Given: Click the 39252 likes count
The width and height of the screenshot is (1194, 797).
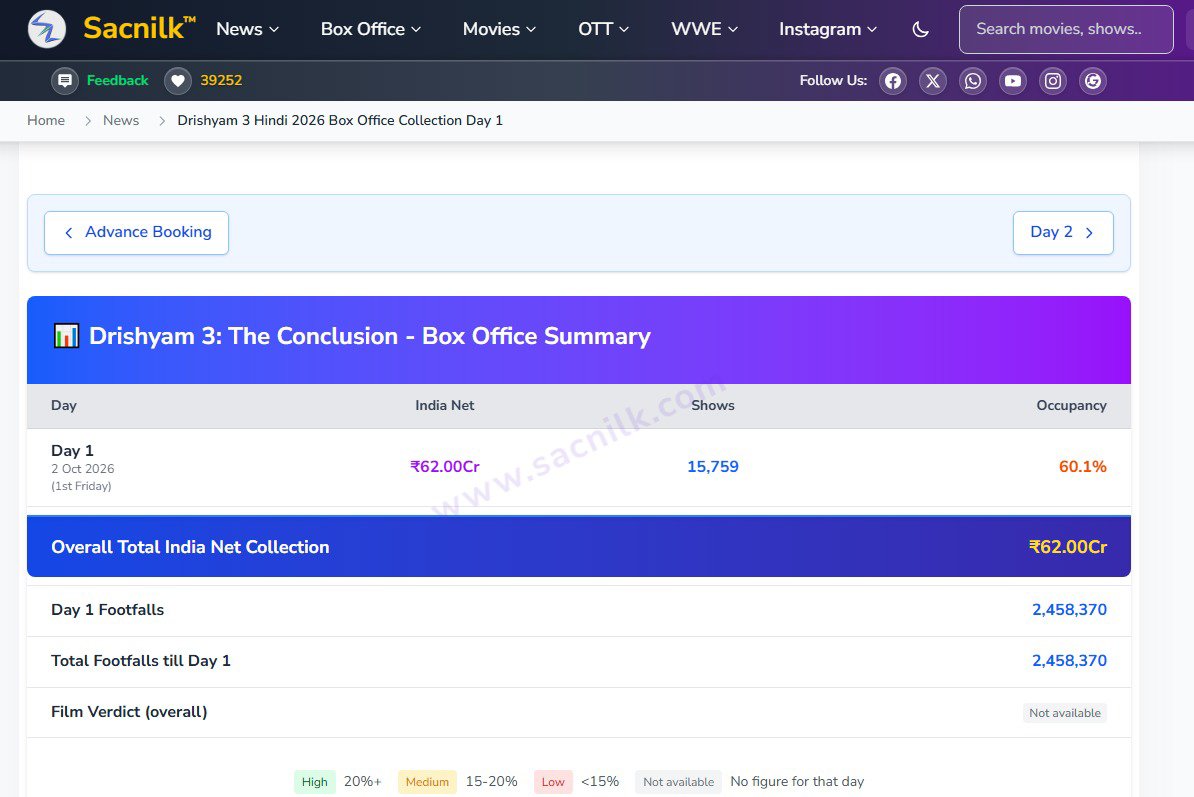Looking at the screenshot, I should point(221,81).
